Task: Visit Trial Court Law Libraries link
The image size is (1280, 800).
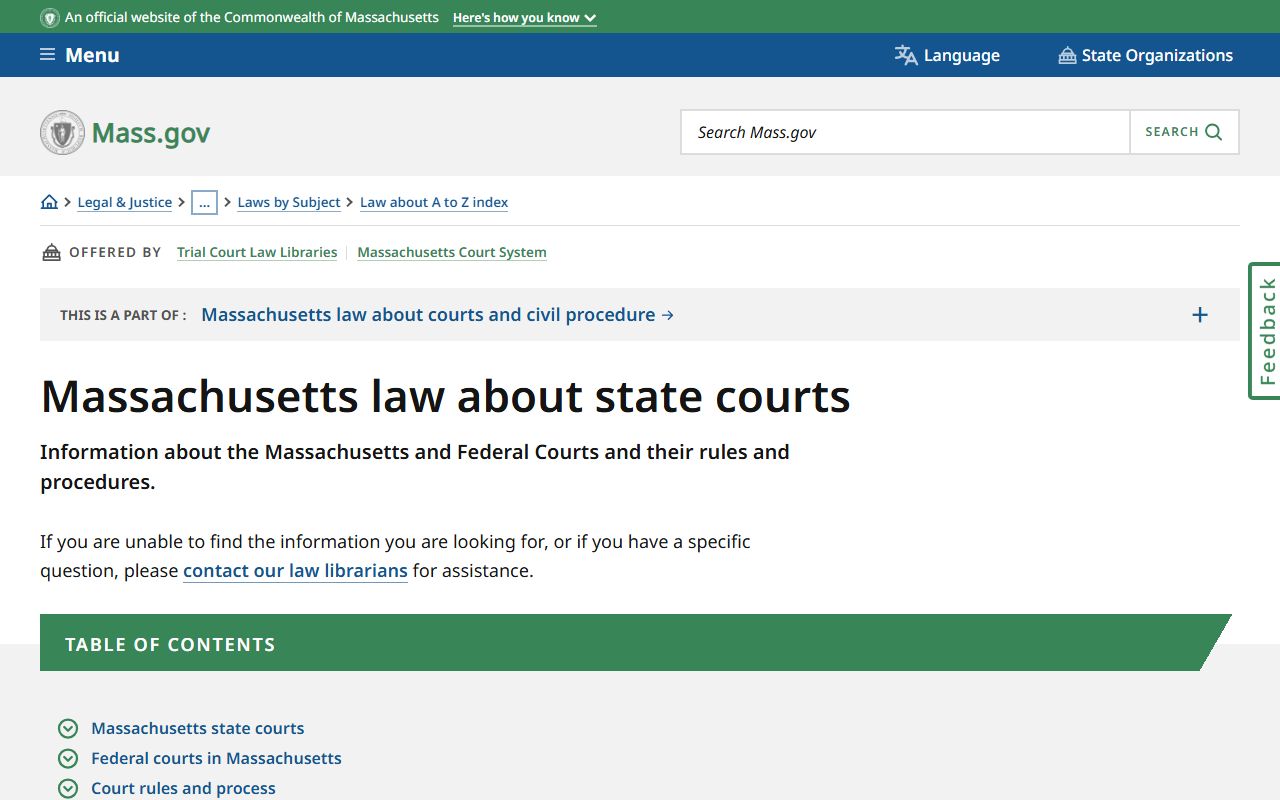Action: click(x=257, y=252)
